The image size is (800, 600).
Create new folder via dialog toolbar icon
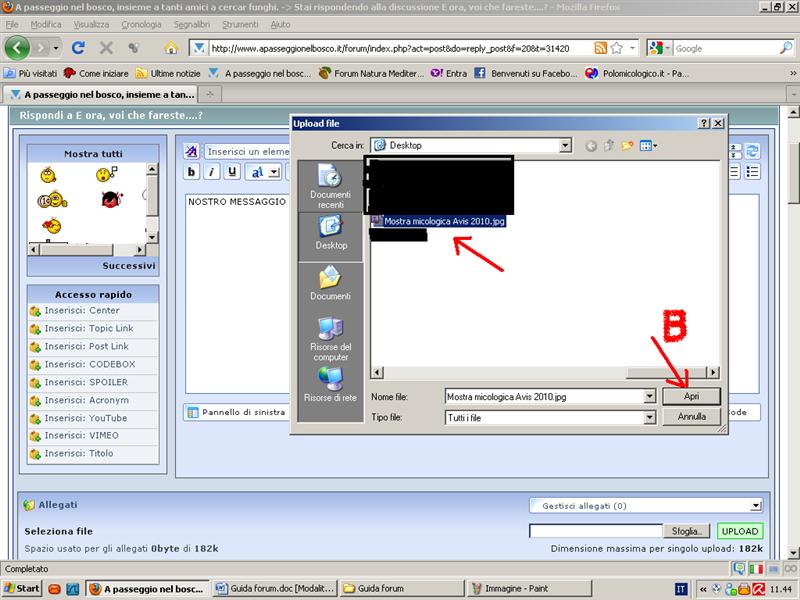click(x=627, y=145)
